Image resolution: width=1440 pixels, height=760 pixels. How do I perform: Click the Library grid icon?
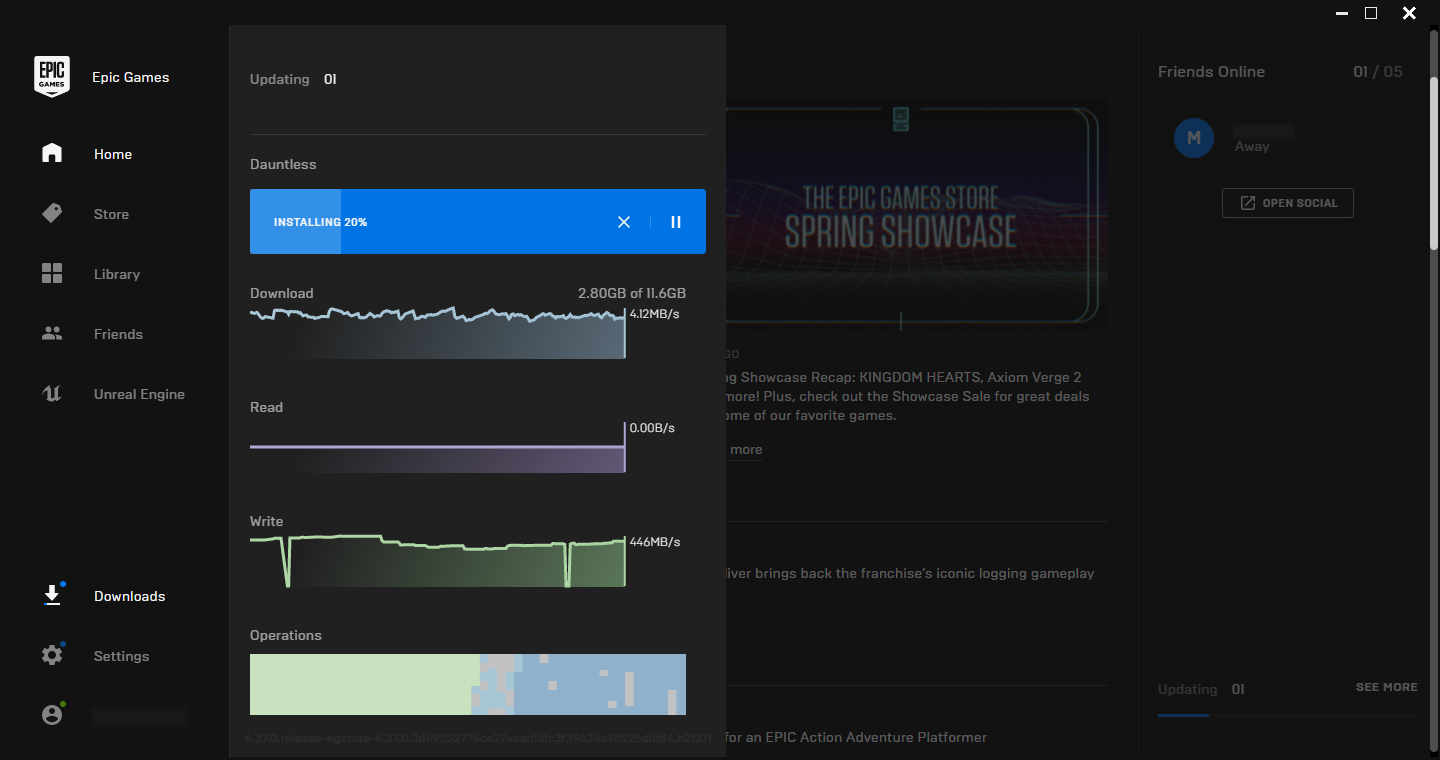point(52,273)
